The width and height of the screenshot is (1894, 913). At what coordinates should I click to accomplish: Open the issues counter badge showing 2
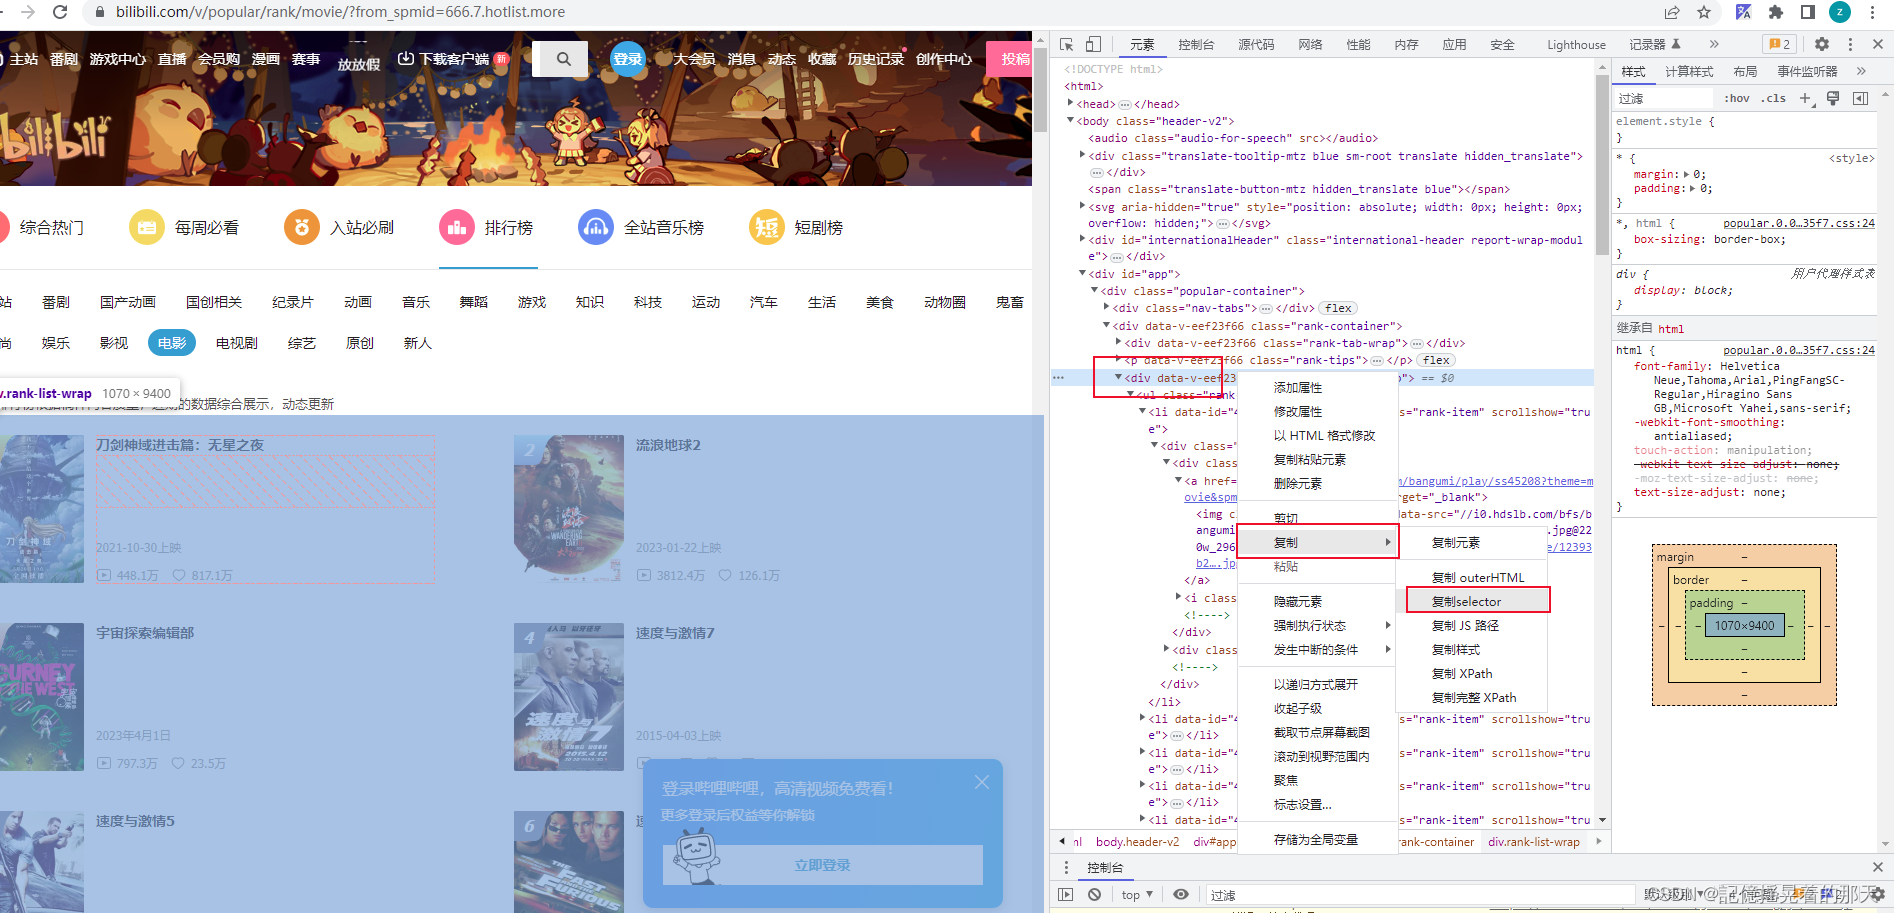click(1779, 44)
